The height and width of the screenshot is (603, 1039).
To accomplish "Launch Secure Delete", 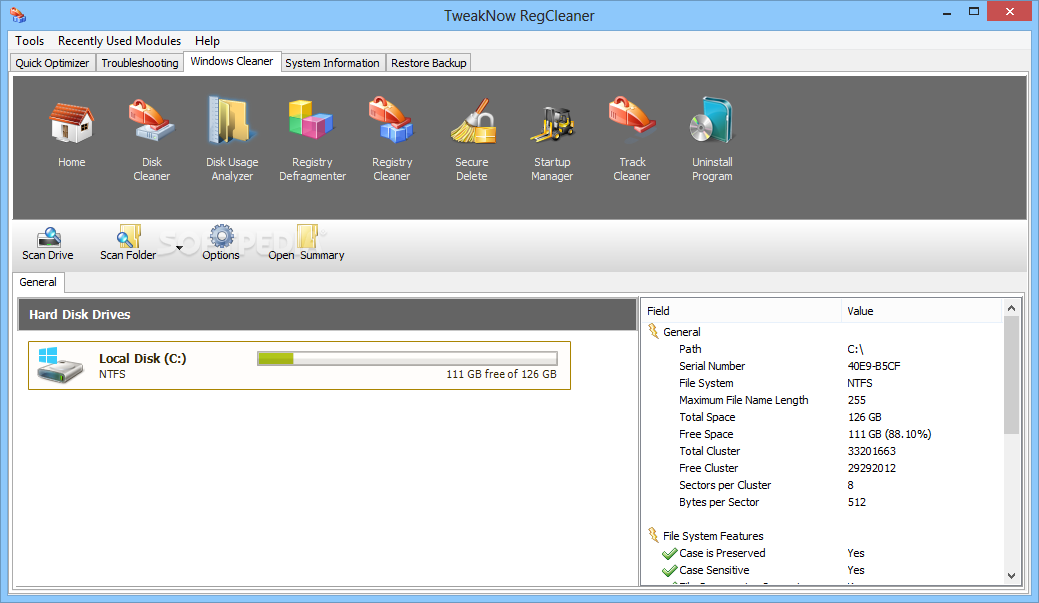I will point(473,121).
